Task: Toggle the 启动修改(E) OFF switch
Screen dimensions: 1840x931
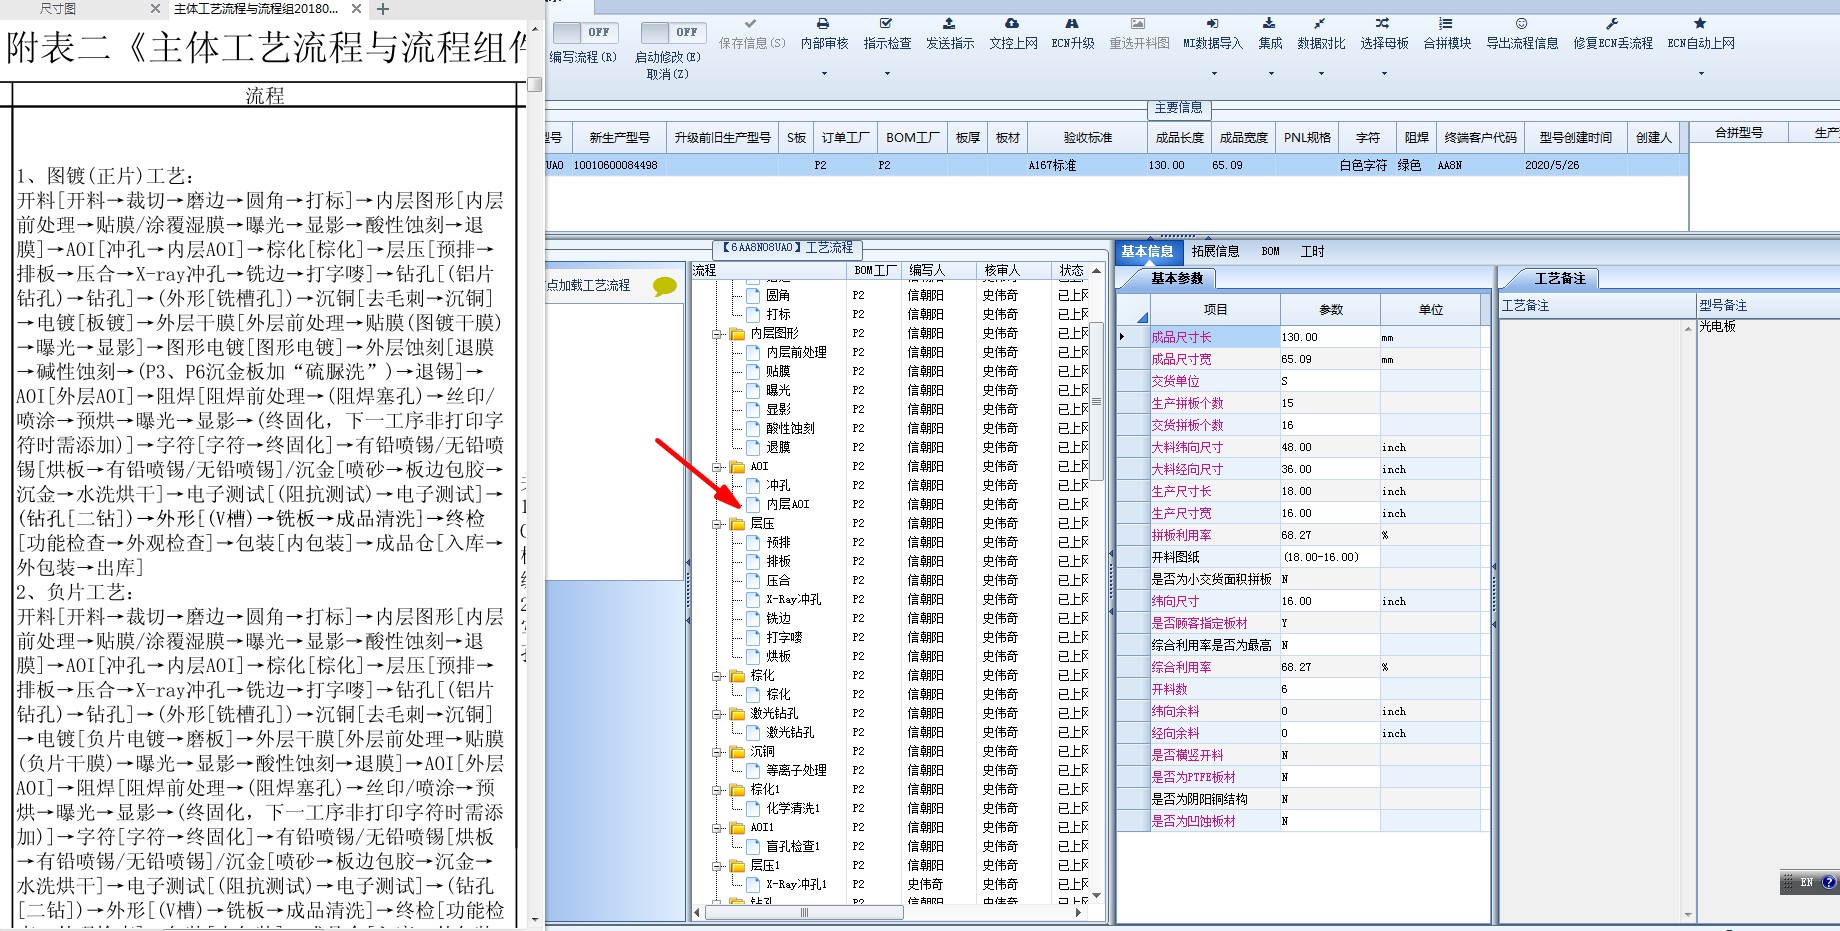Action: [x=673, y=32]
